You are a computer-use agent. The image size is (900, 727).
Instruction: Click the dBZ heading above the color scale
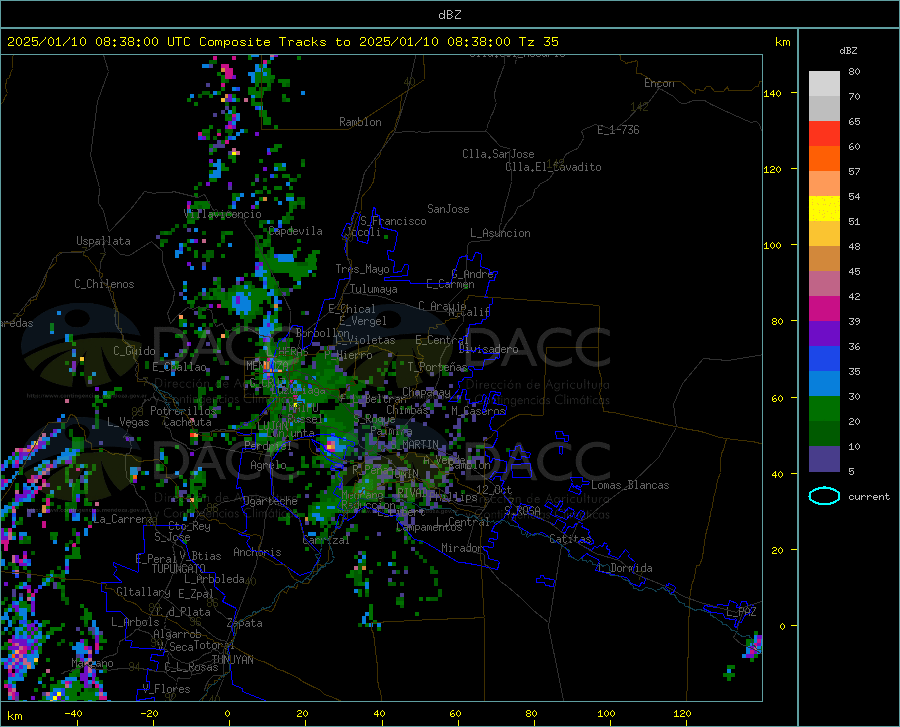pos(848,50)
